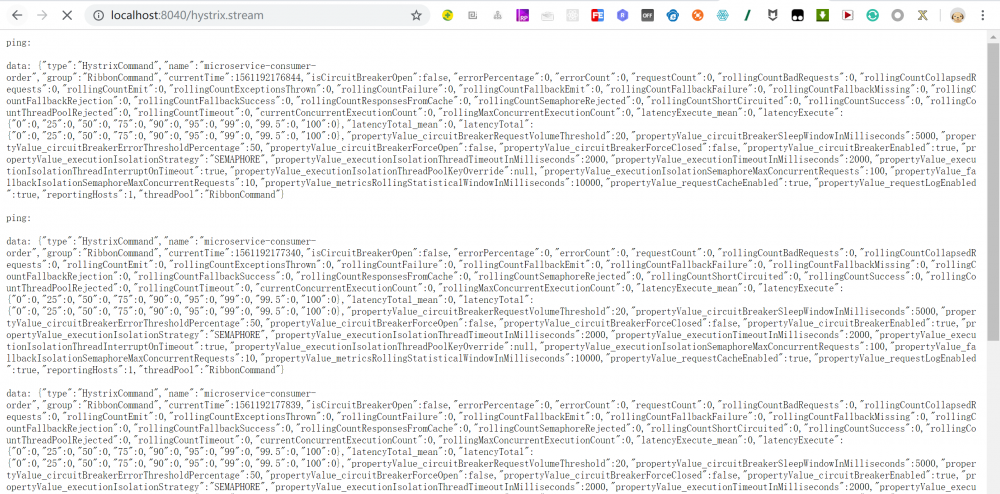Image resolution: width=1000 pixels, height=494 pixels.
Task: Click the address bar showing localhost:8040/hystrix.stream
Action: pyautogui.click(x=255, y=15)
